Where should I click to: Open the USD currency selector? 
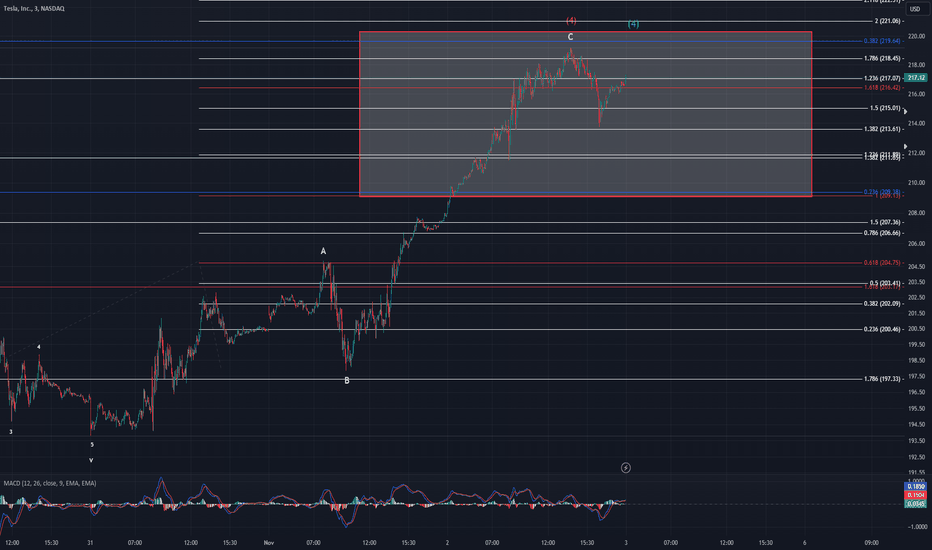click(915, 9)
